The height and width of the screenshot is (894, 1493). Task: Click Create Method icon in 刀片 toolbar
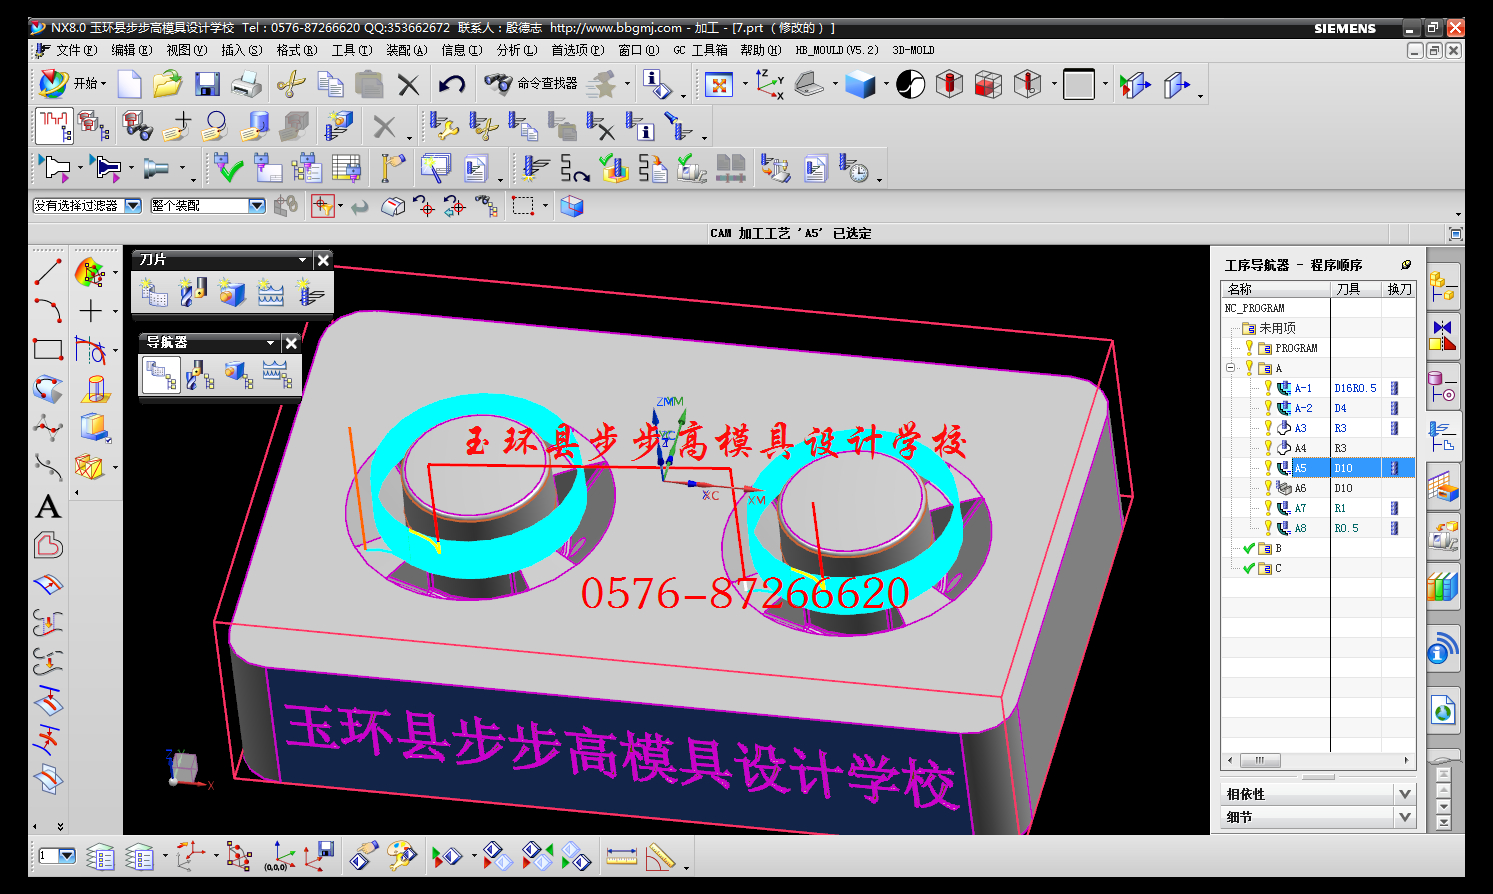point(271,292)
